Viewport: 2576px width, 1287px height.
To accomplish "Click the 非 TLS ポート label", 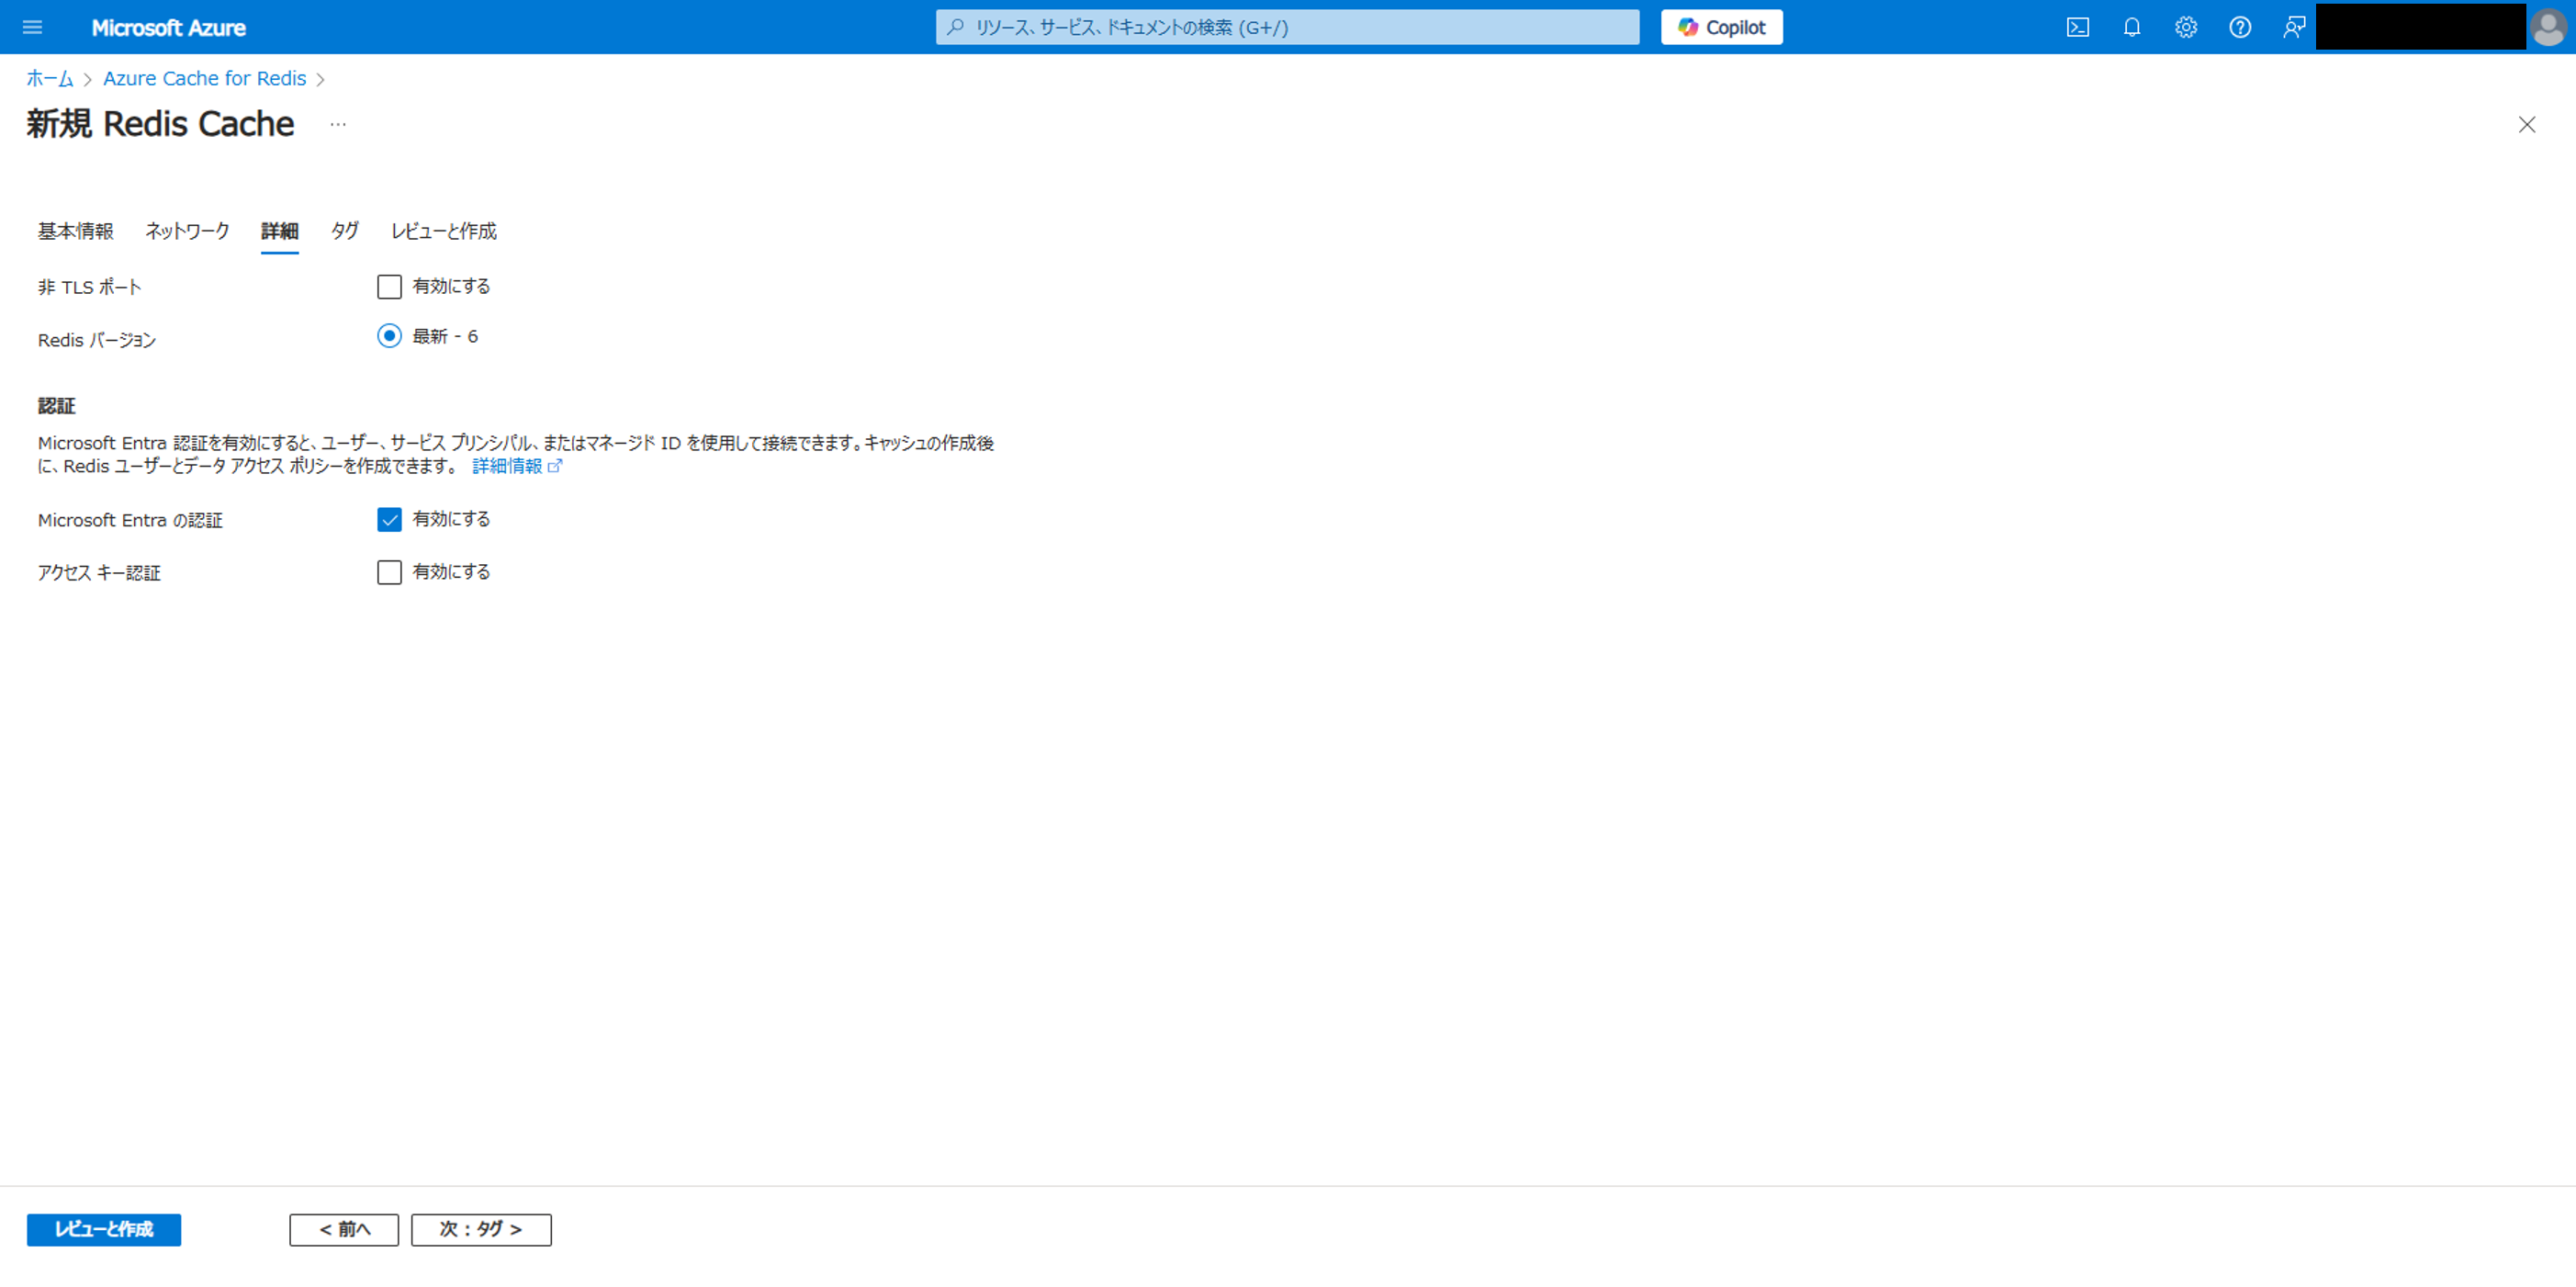I will point(90,287).
